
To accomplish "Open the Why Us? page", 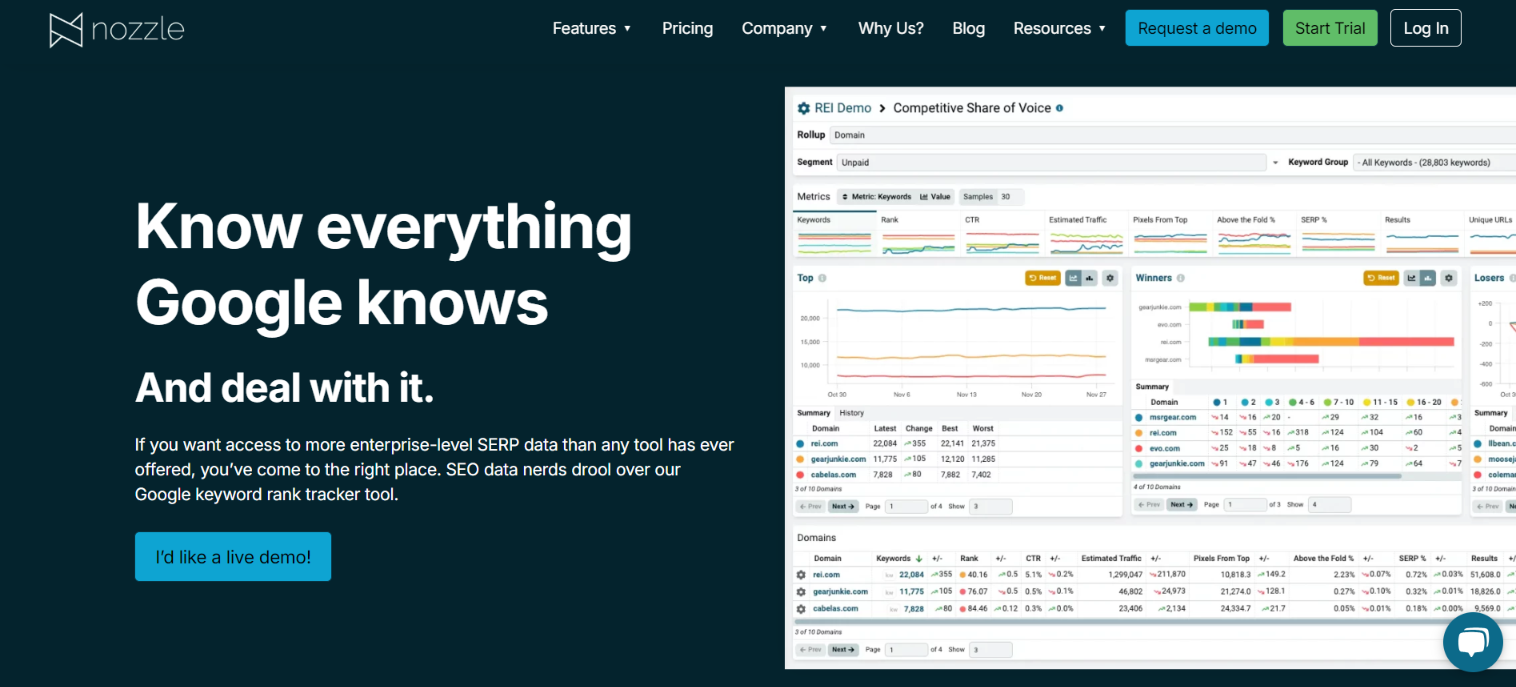I will tap(891, 28).
